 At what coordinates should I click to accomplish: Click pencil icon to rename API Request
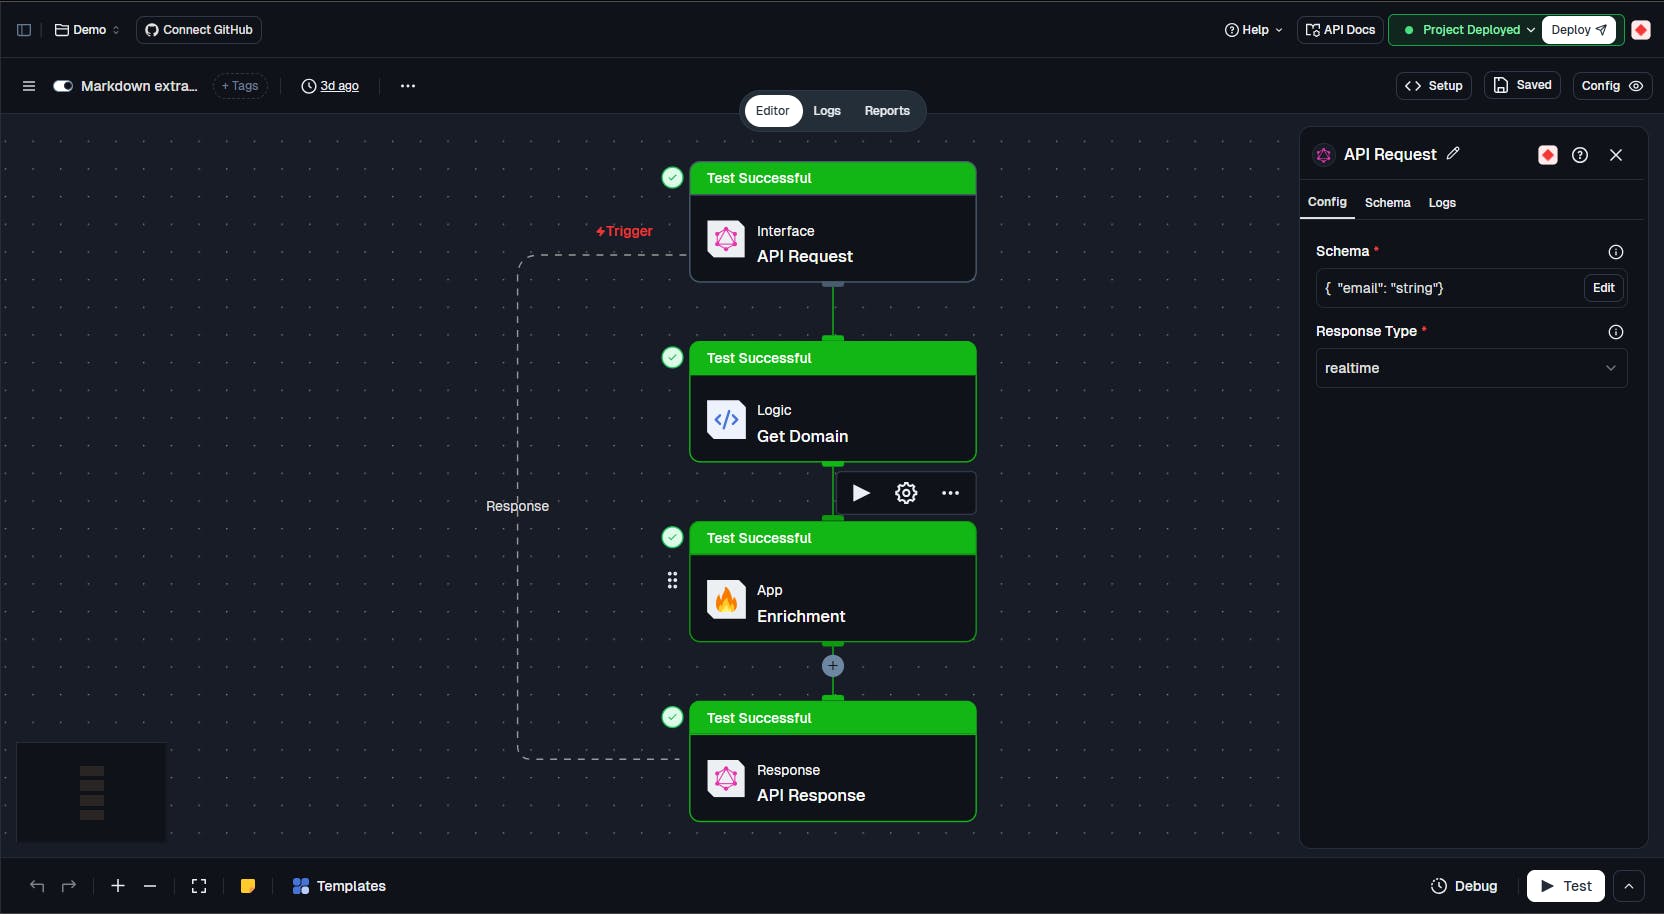tap(1453, 154)
